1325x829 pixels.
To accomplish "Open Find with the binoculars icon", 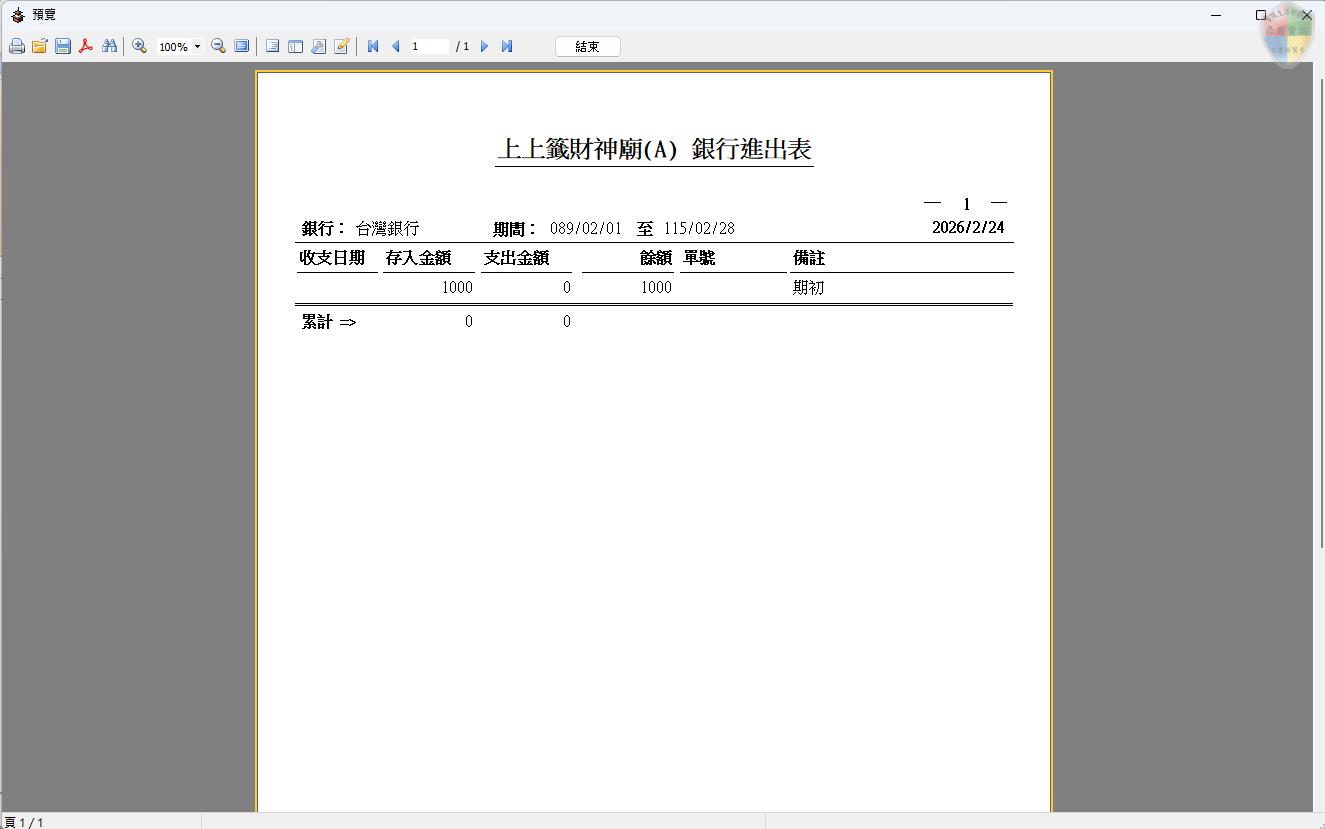I will [x=110, y=46].
